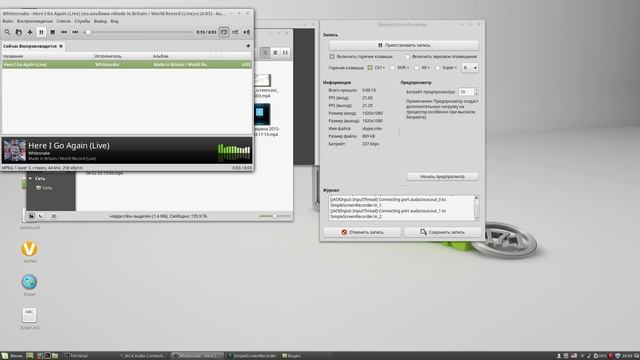Image resolution: width=640 pixels, height=360 pixels.
Task: Switch file manager to compact view
Action: tap(285, 53)
